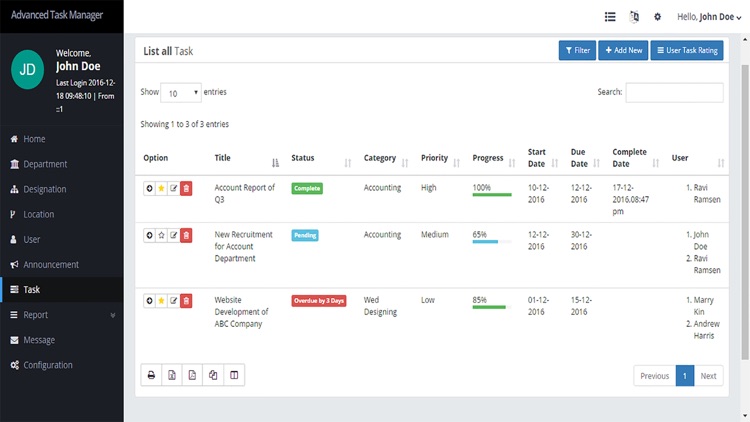750x422 pixels.
Task: Click the 65% progress bar
Action: click(x=492, y=242)
